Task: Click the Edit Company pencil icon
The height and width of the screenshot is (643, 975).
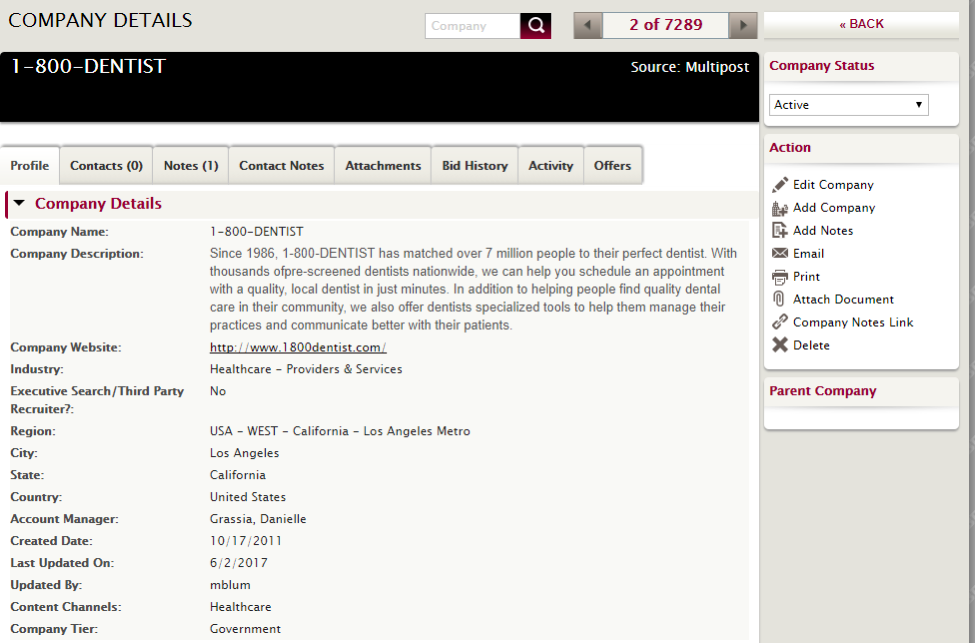Action: pos(780,185)
